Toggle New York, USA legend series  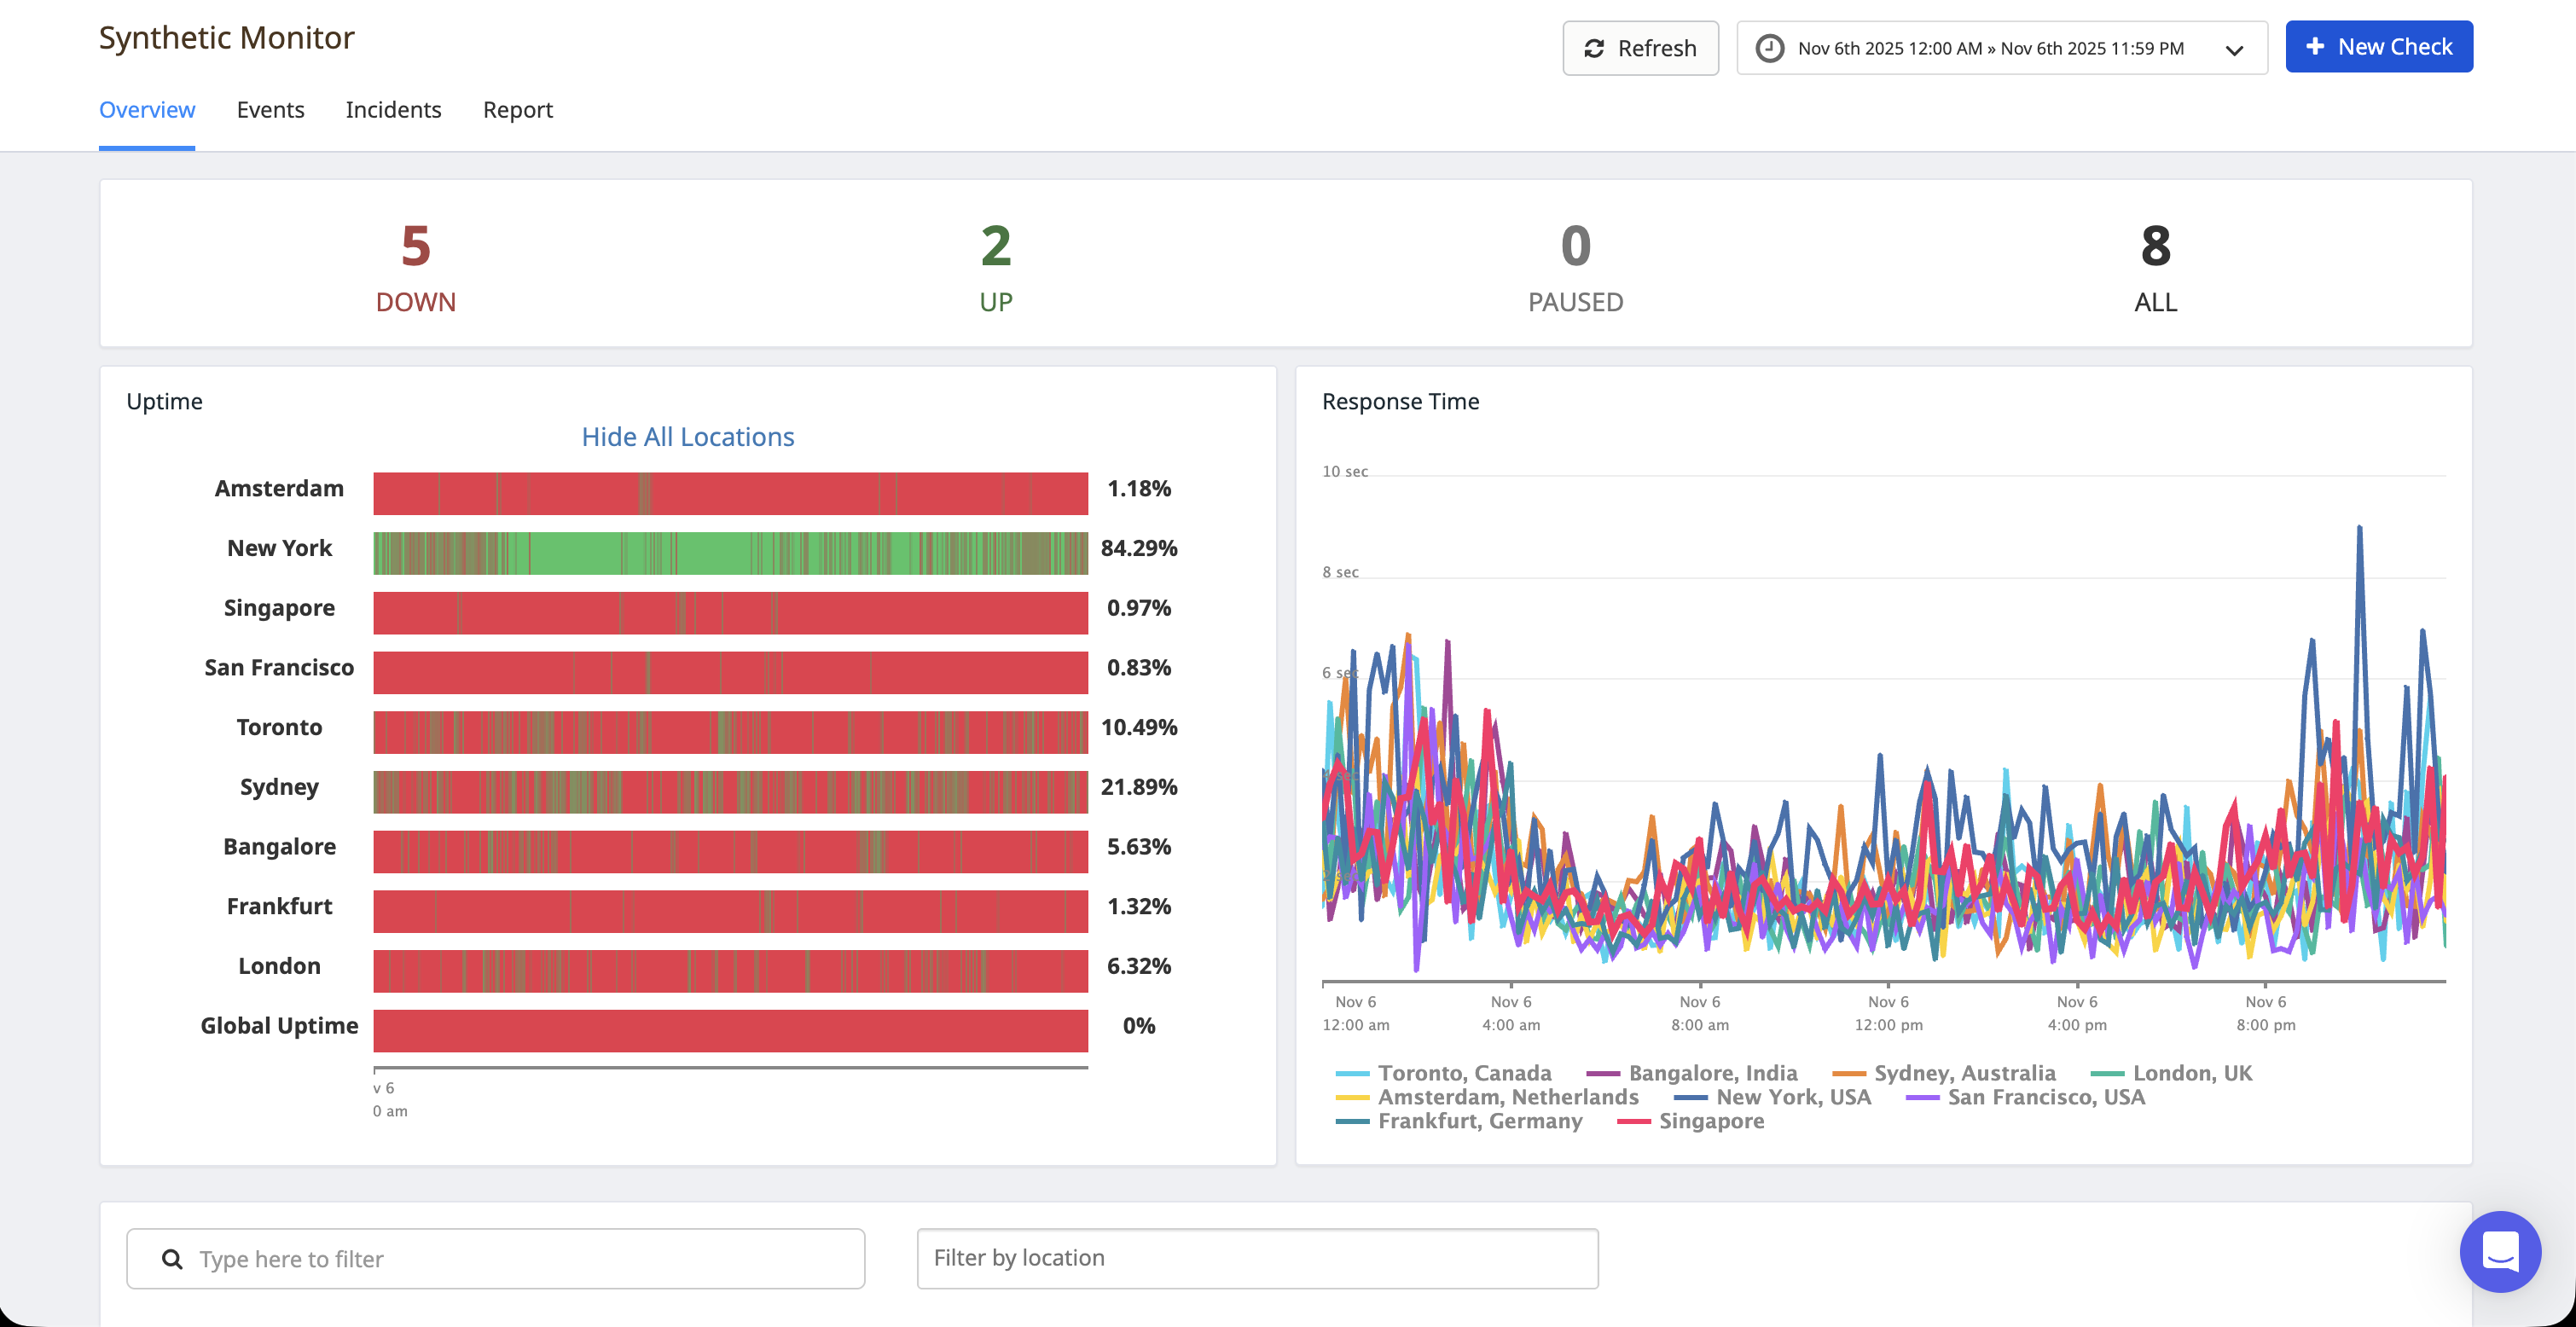(1792, 1097)
